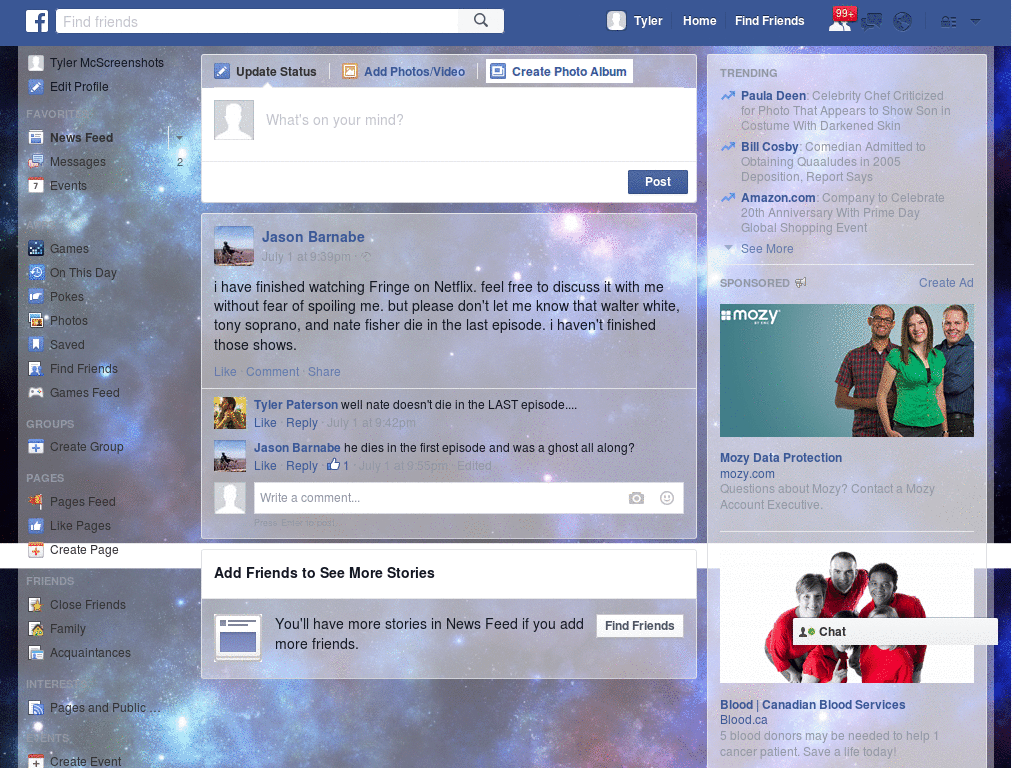Viewport: 1024px width, 768px height.
Task: Click the Photos sidebar icon
Action: (36, 321)
